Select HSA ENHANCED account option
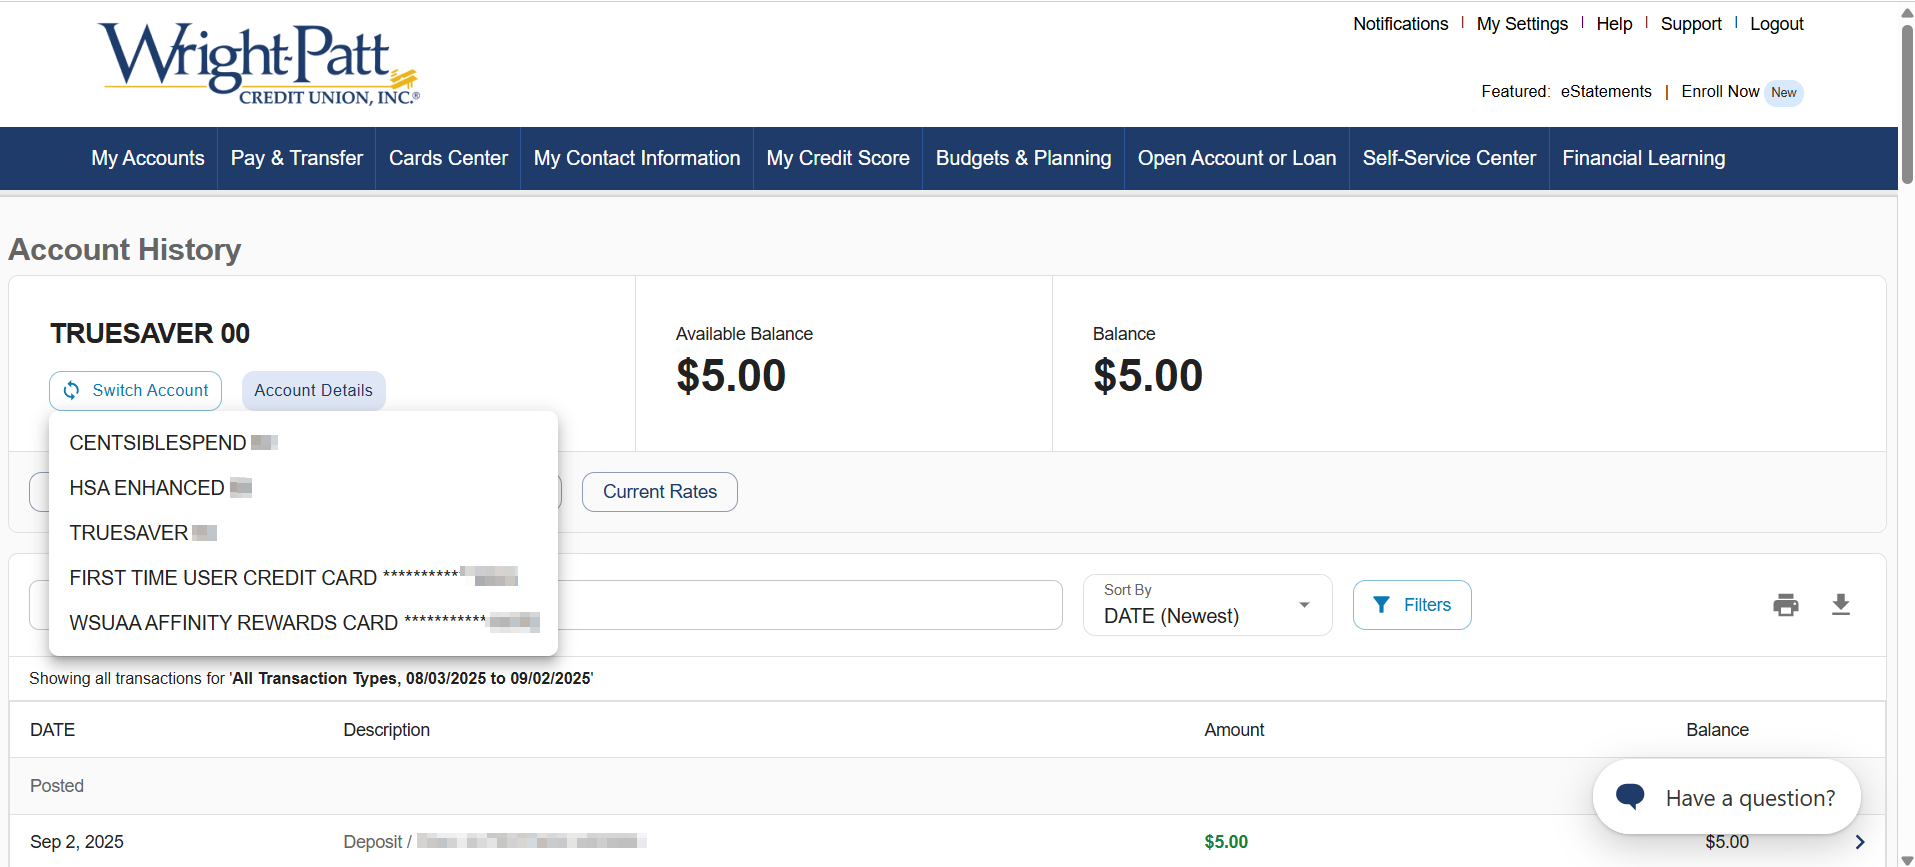This screenshot has height=867, width=1915. pos(147,488)
